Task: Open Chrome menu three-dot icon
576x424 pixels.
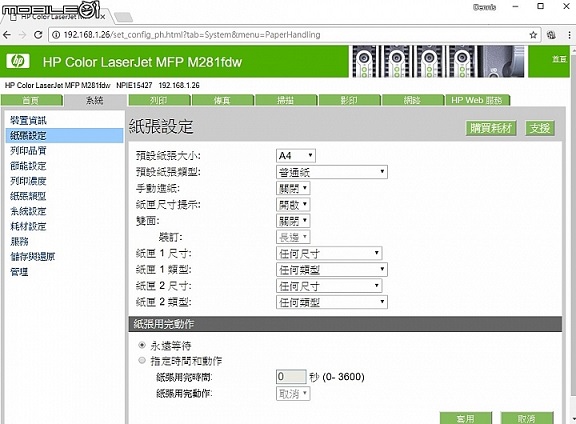Action: click(x=569, y=35)
